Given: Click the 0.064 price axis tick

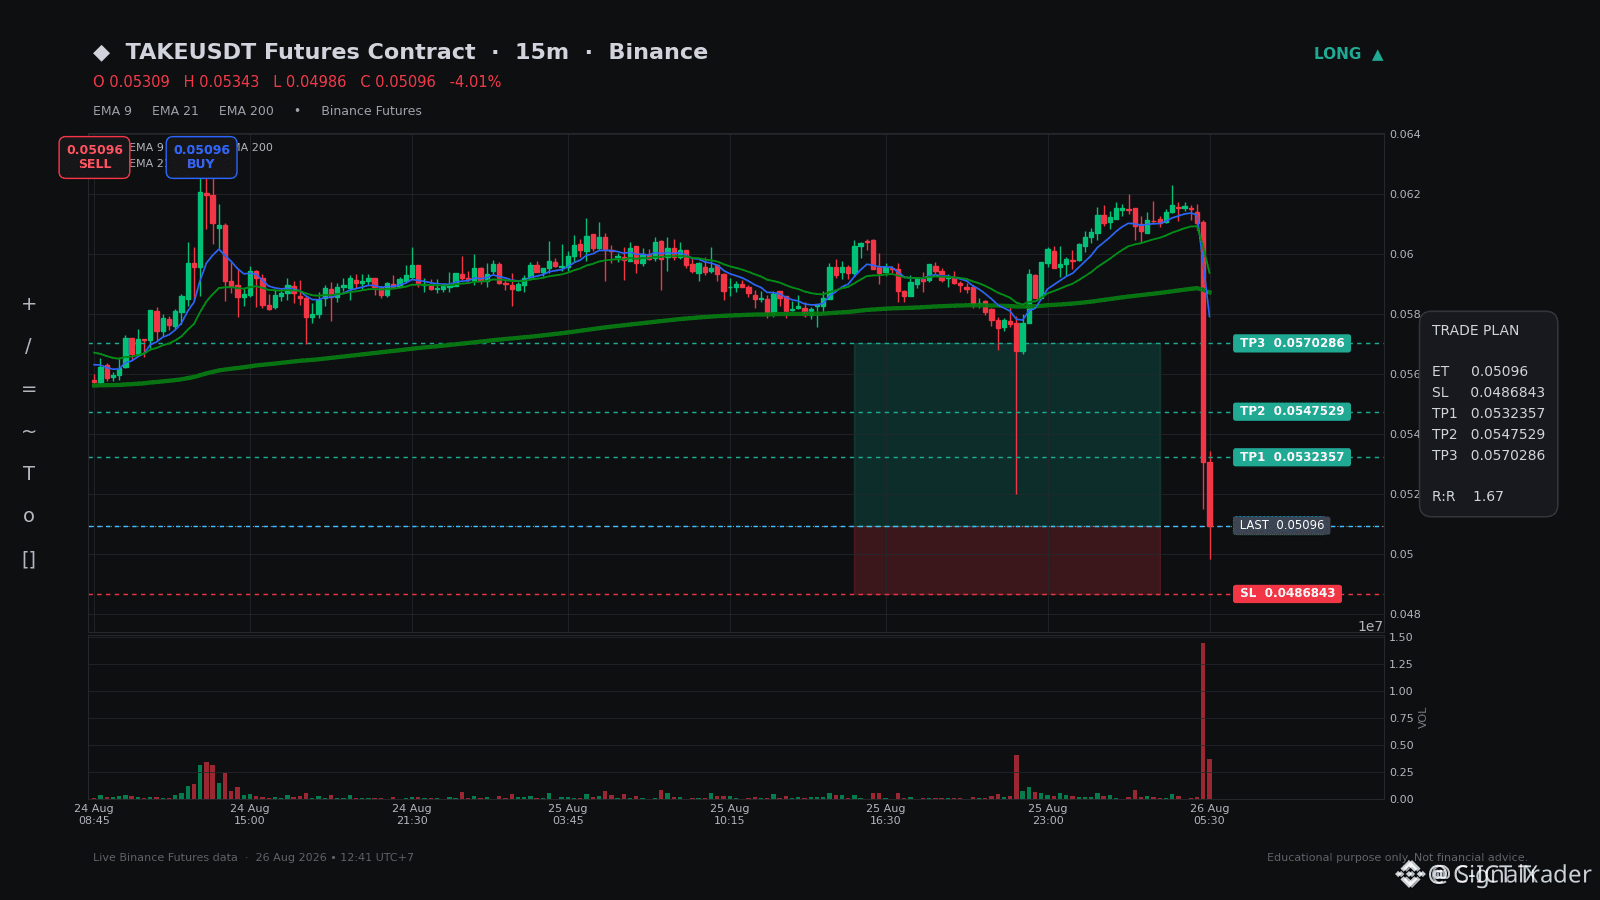Looking at the screenshot, I should 1405,135.
